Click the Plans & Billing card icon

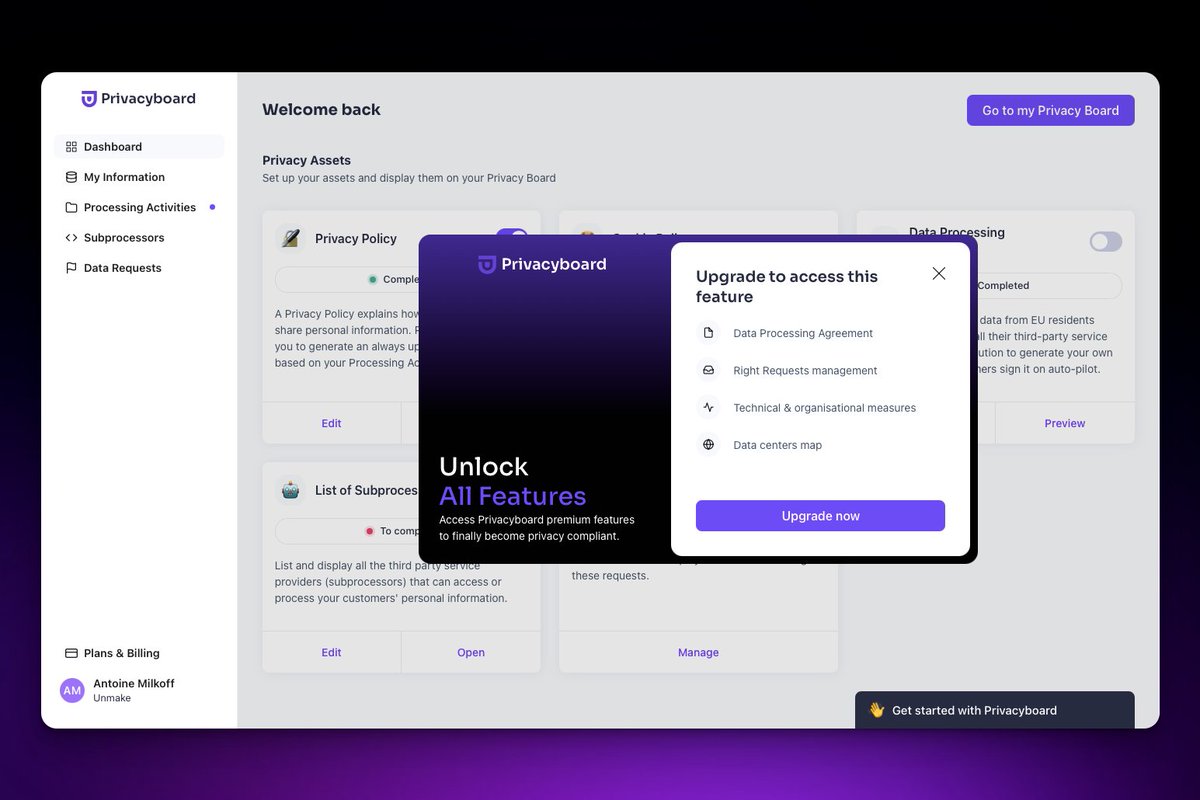tap(71, 653)
